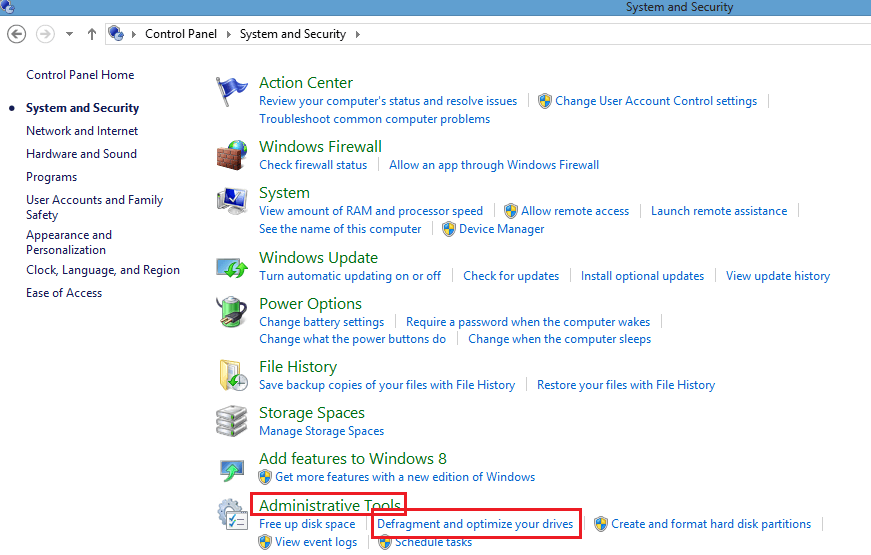Click Launch remote assistance
Image resolution: width=871 pixels, height=555 pixels.
[x=719, y=211]
